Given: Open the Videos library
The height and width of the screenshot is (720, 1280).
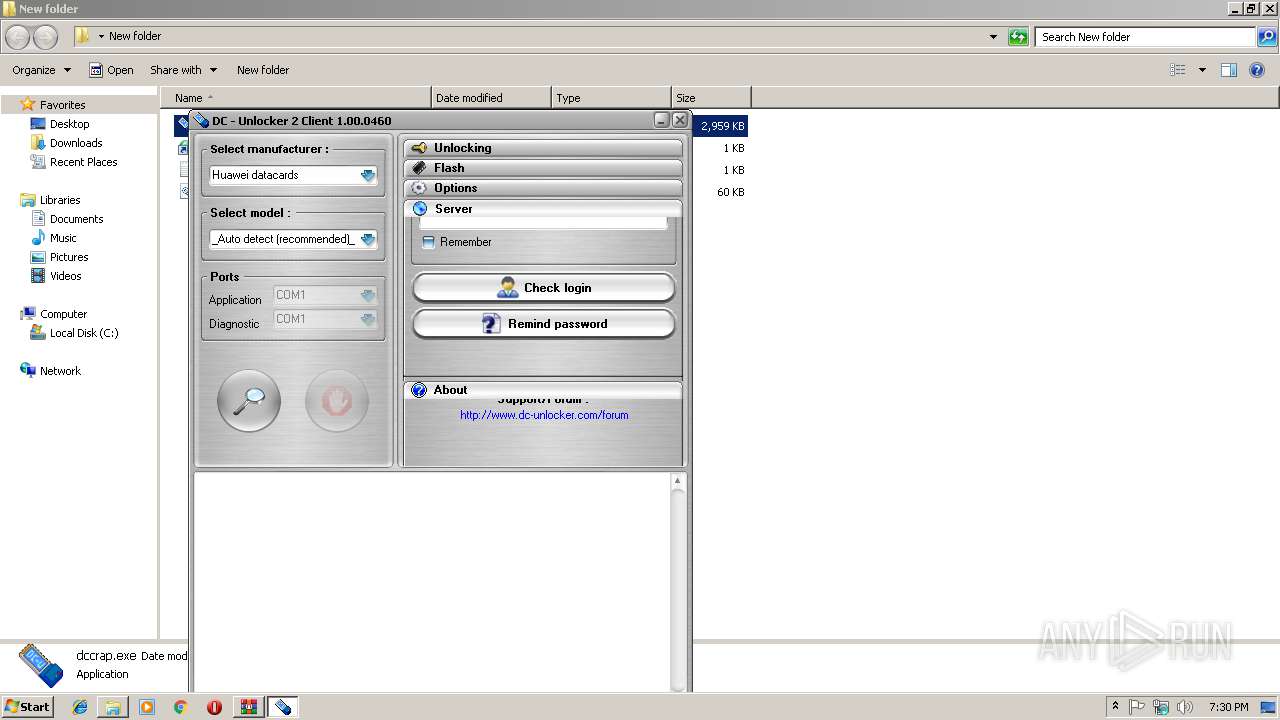Looking at the screenshot, I should pyautogui.click(x=66, y=276).
